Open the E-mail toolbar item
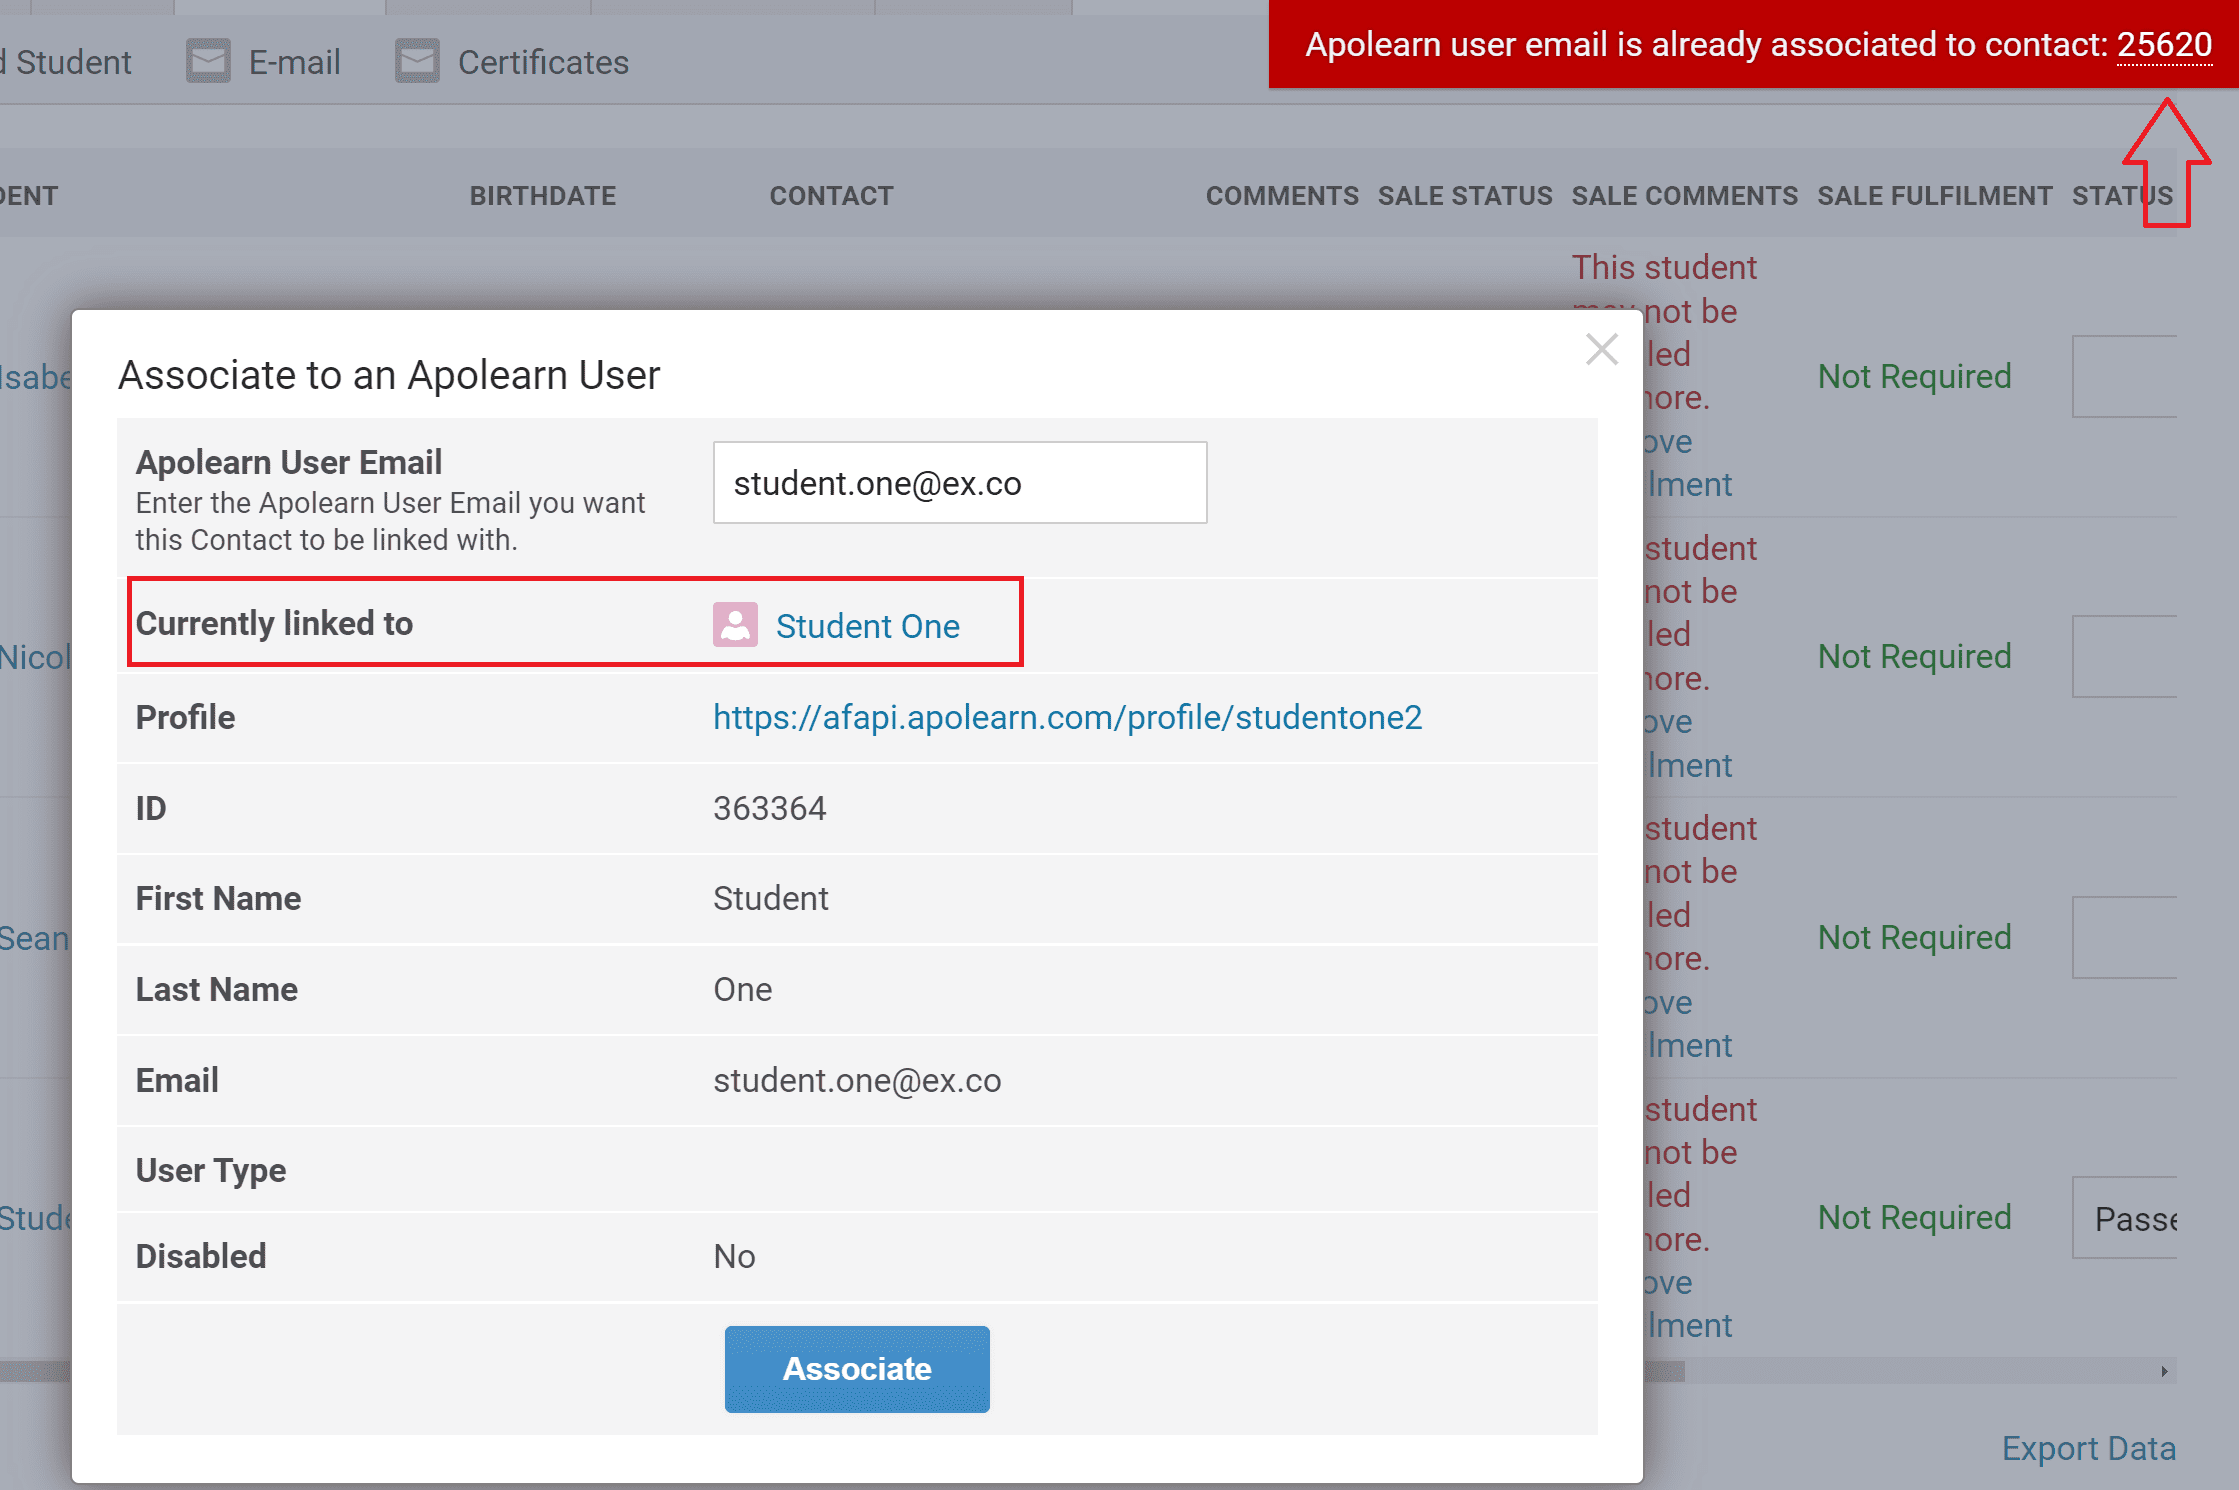2239x1490 pixels. (294, 62)
